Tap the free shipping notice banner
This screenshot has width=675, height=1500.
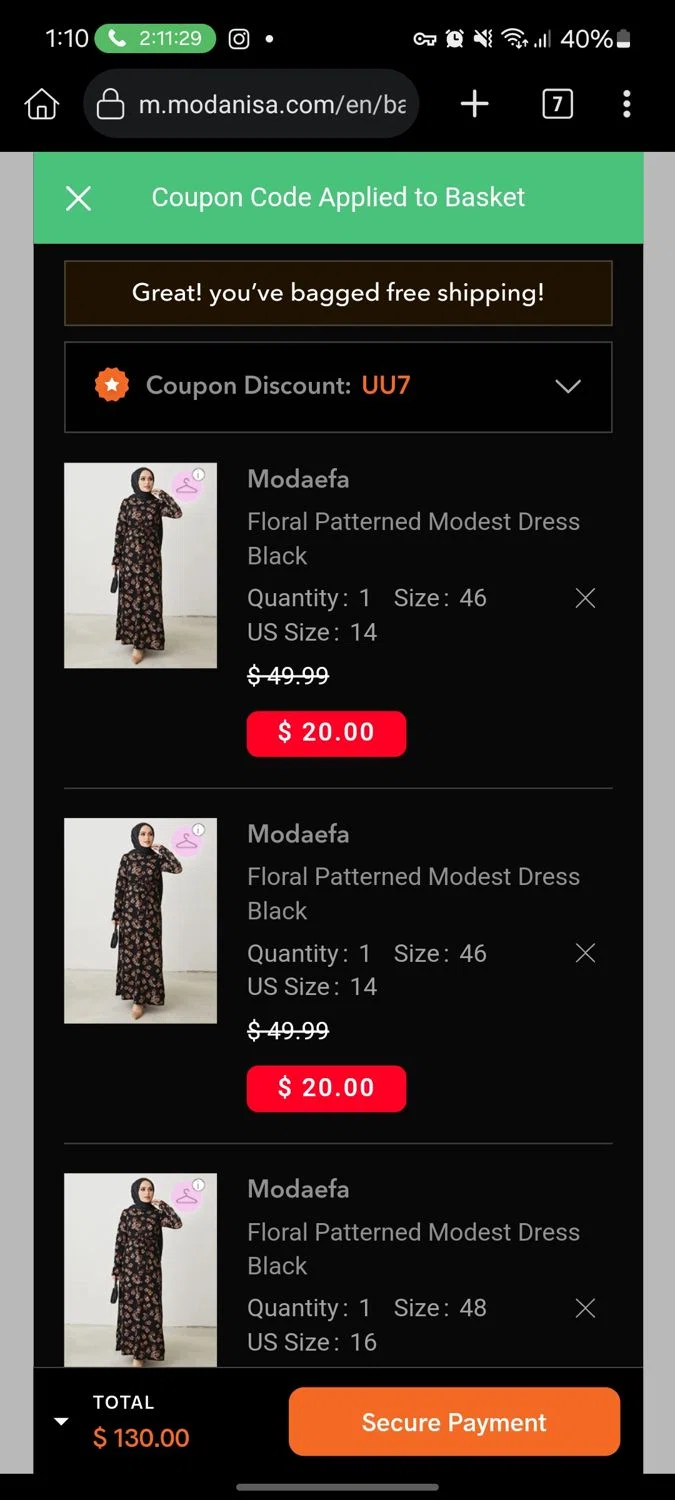338,293
